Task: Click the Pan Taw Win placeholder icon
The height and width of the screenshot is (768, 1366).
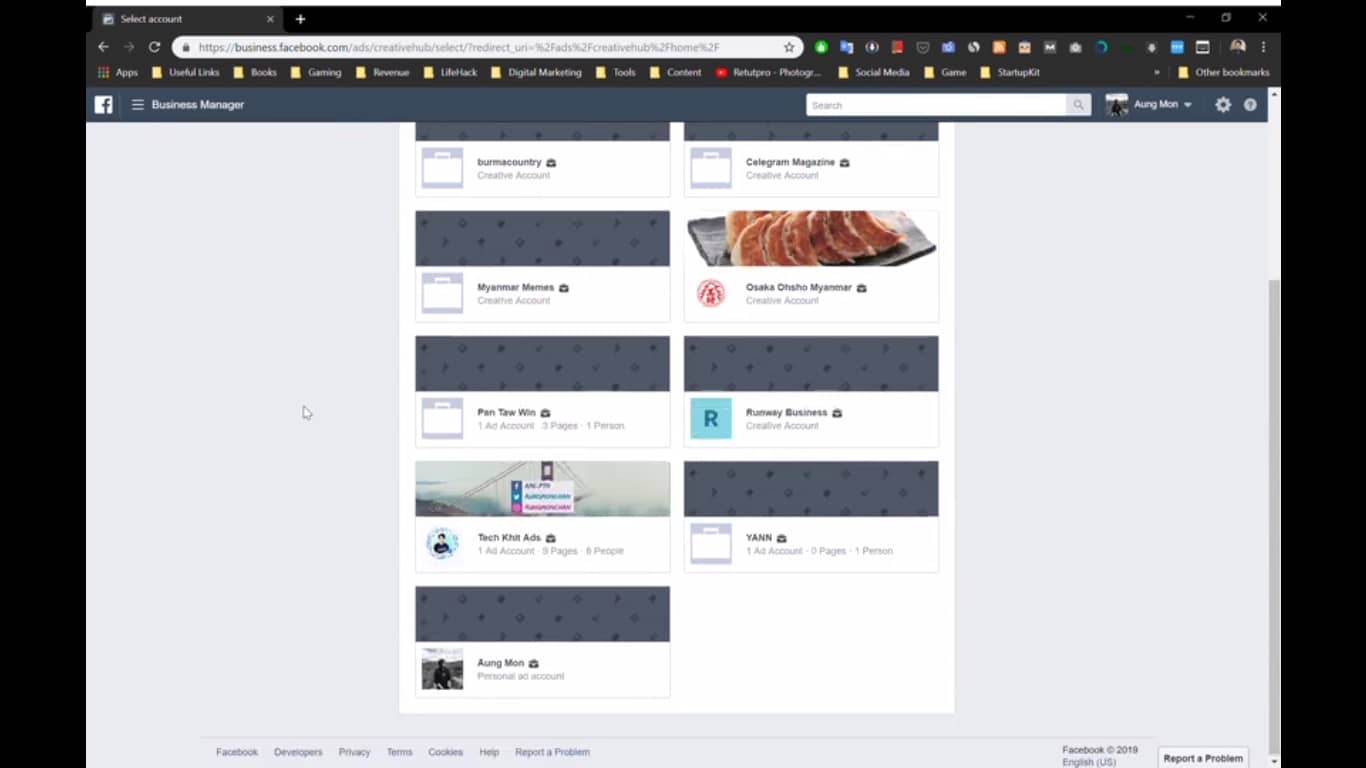Action: [x=442, y=419]
